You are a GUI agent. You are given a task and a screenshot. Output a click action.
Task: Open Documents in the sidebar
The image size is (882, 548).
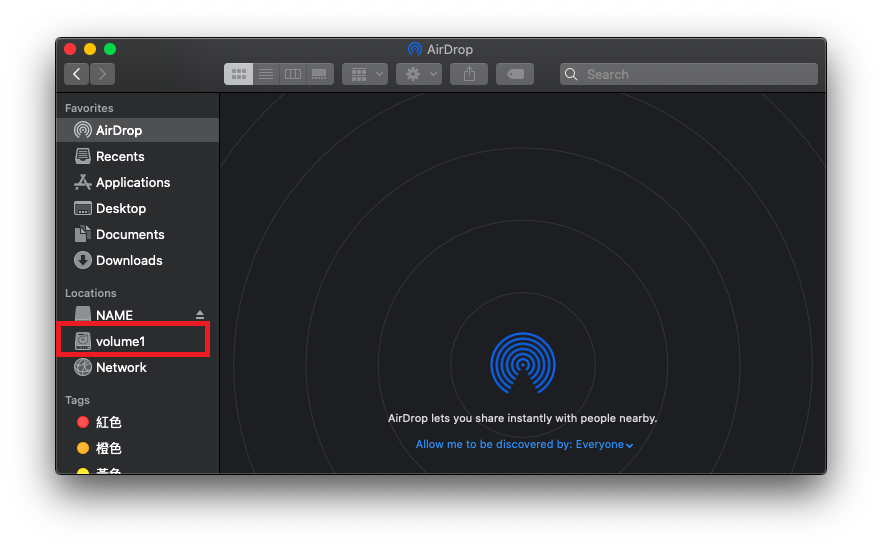[x=137, y=234]
